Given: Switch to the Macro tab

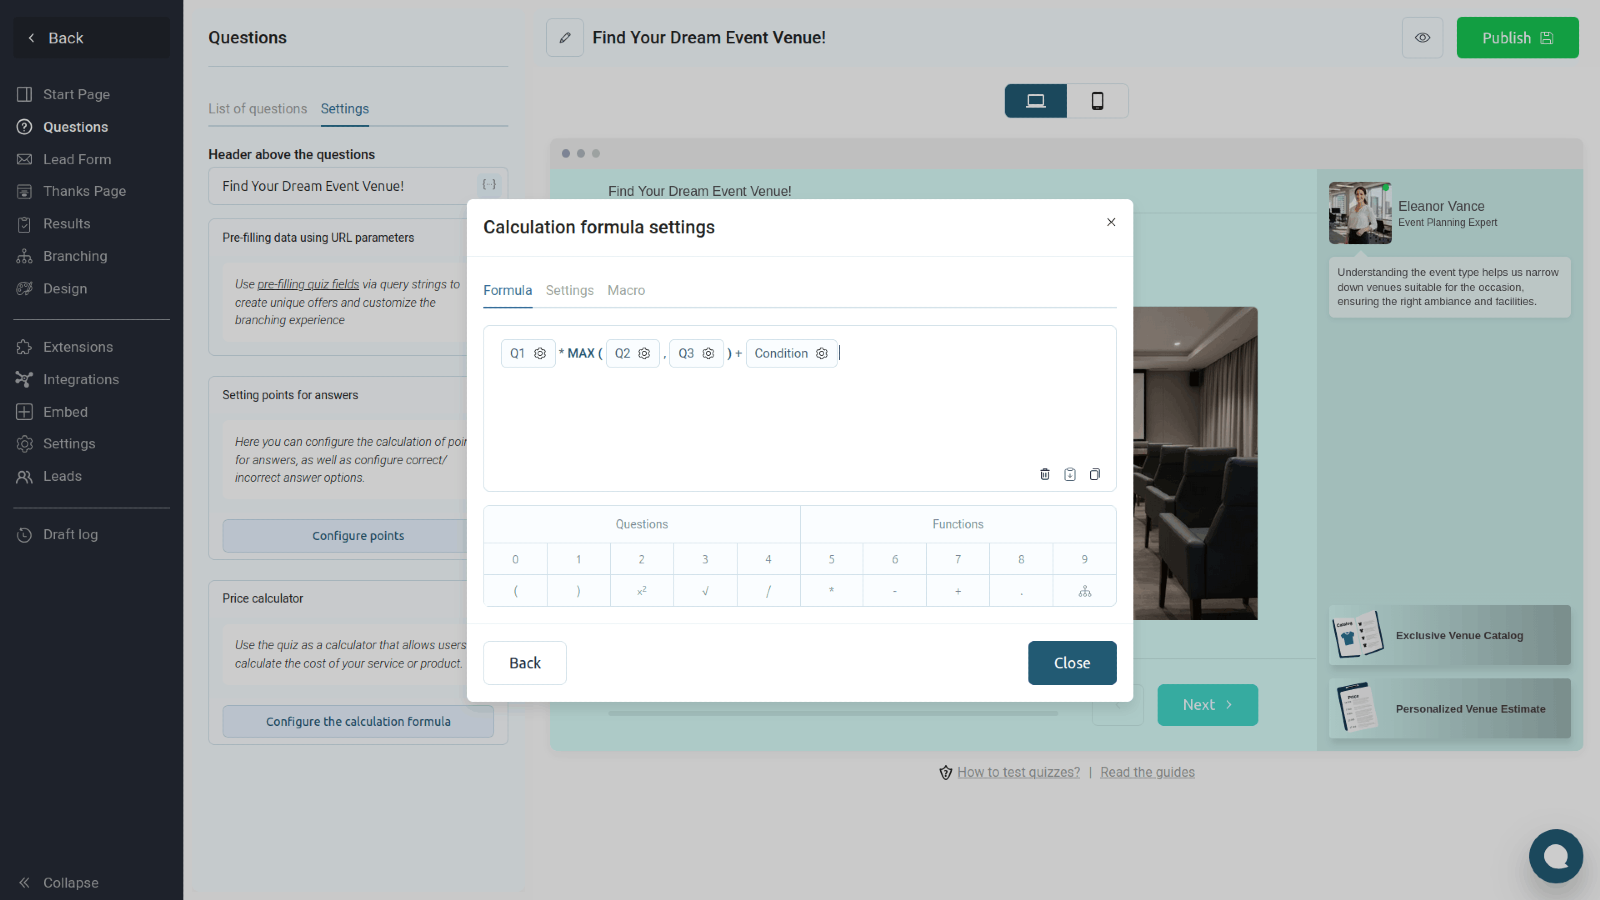Looking at the screenshot, I should point(626,290).
